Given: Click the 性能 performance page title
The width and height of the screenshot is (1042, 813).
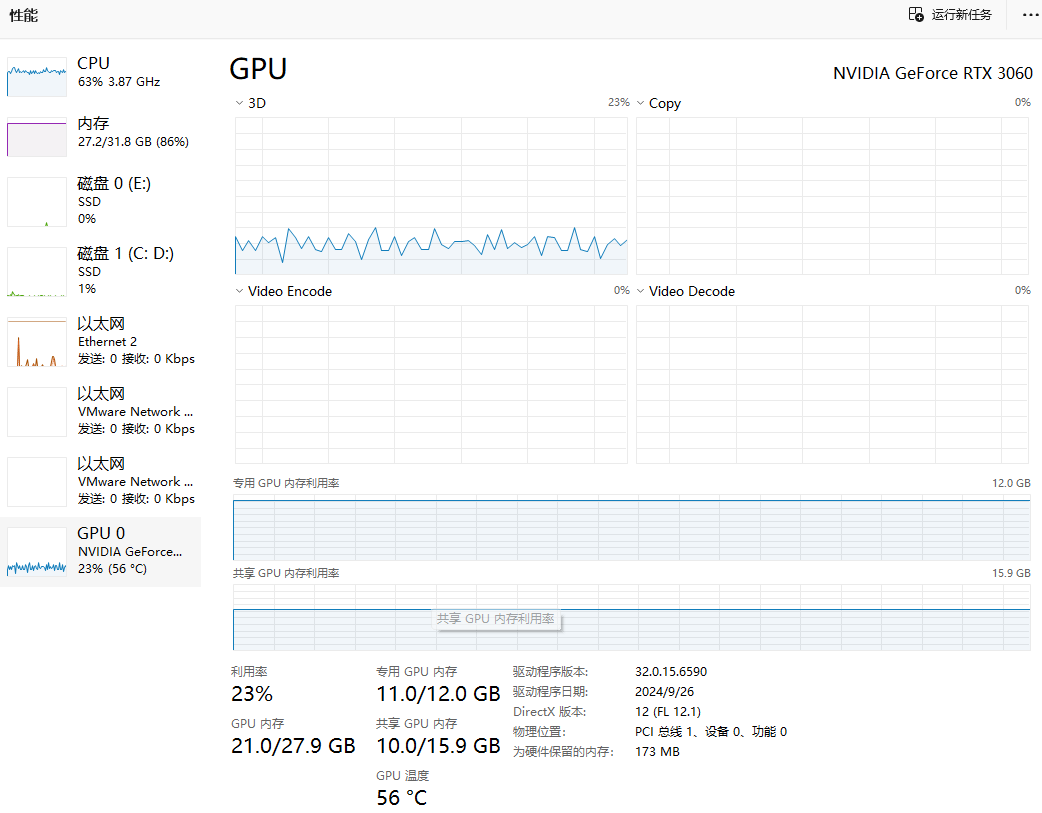Looking at the screenshot, I should (24, 17).
